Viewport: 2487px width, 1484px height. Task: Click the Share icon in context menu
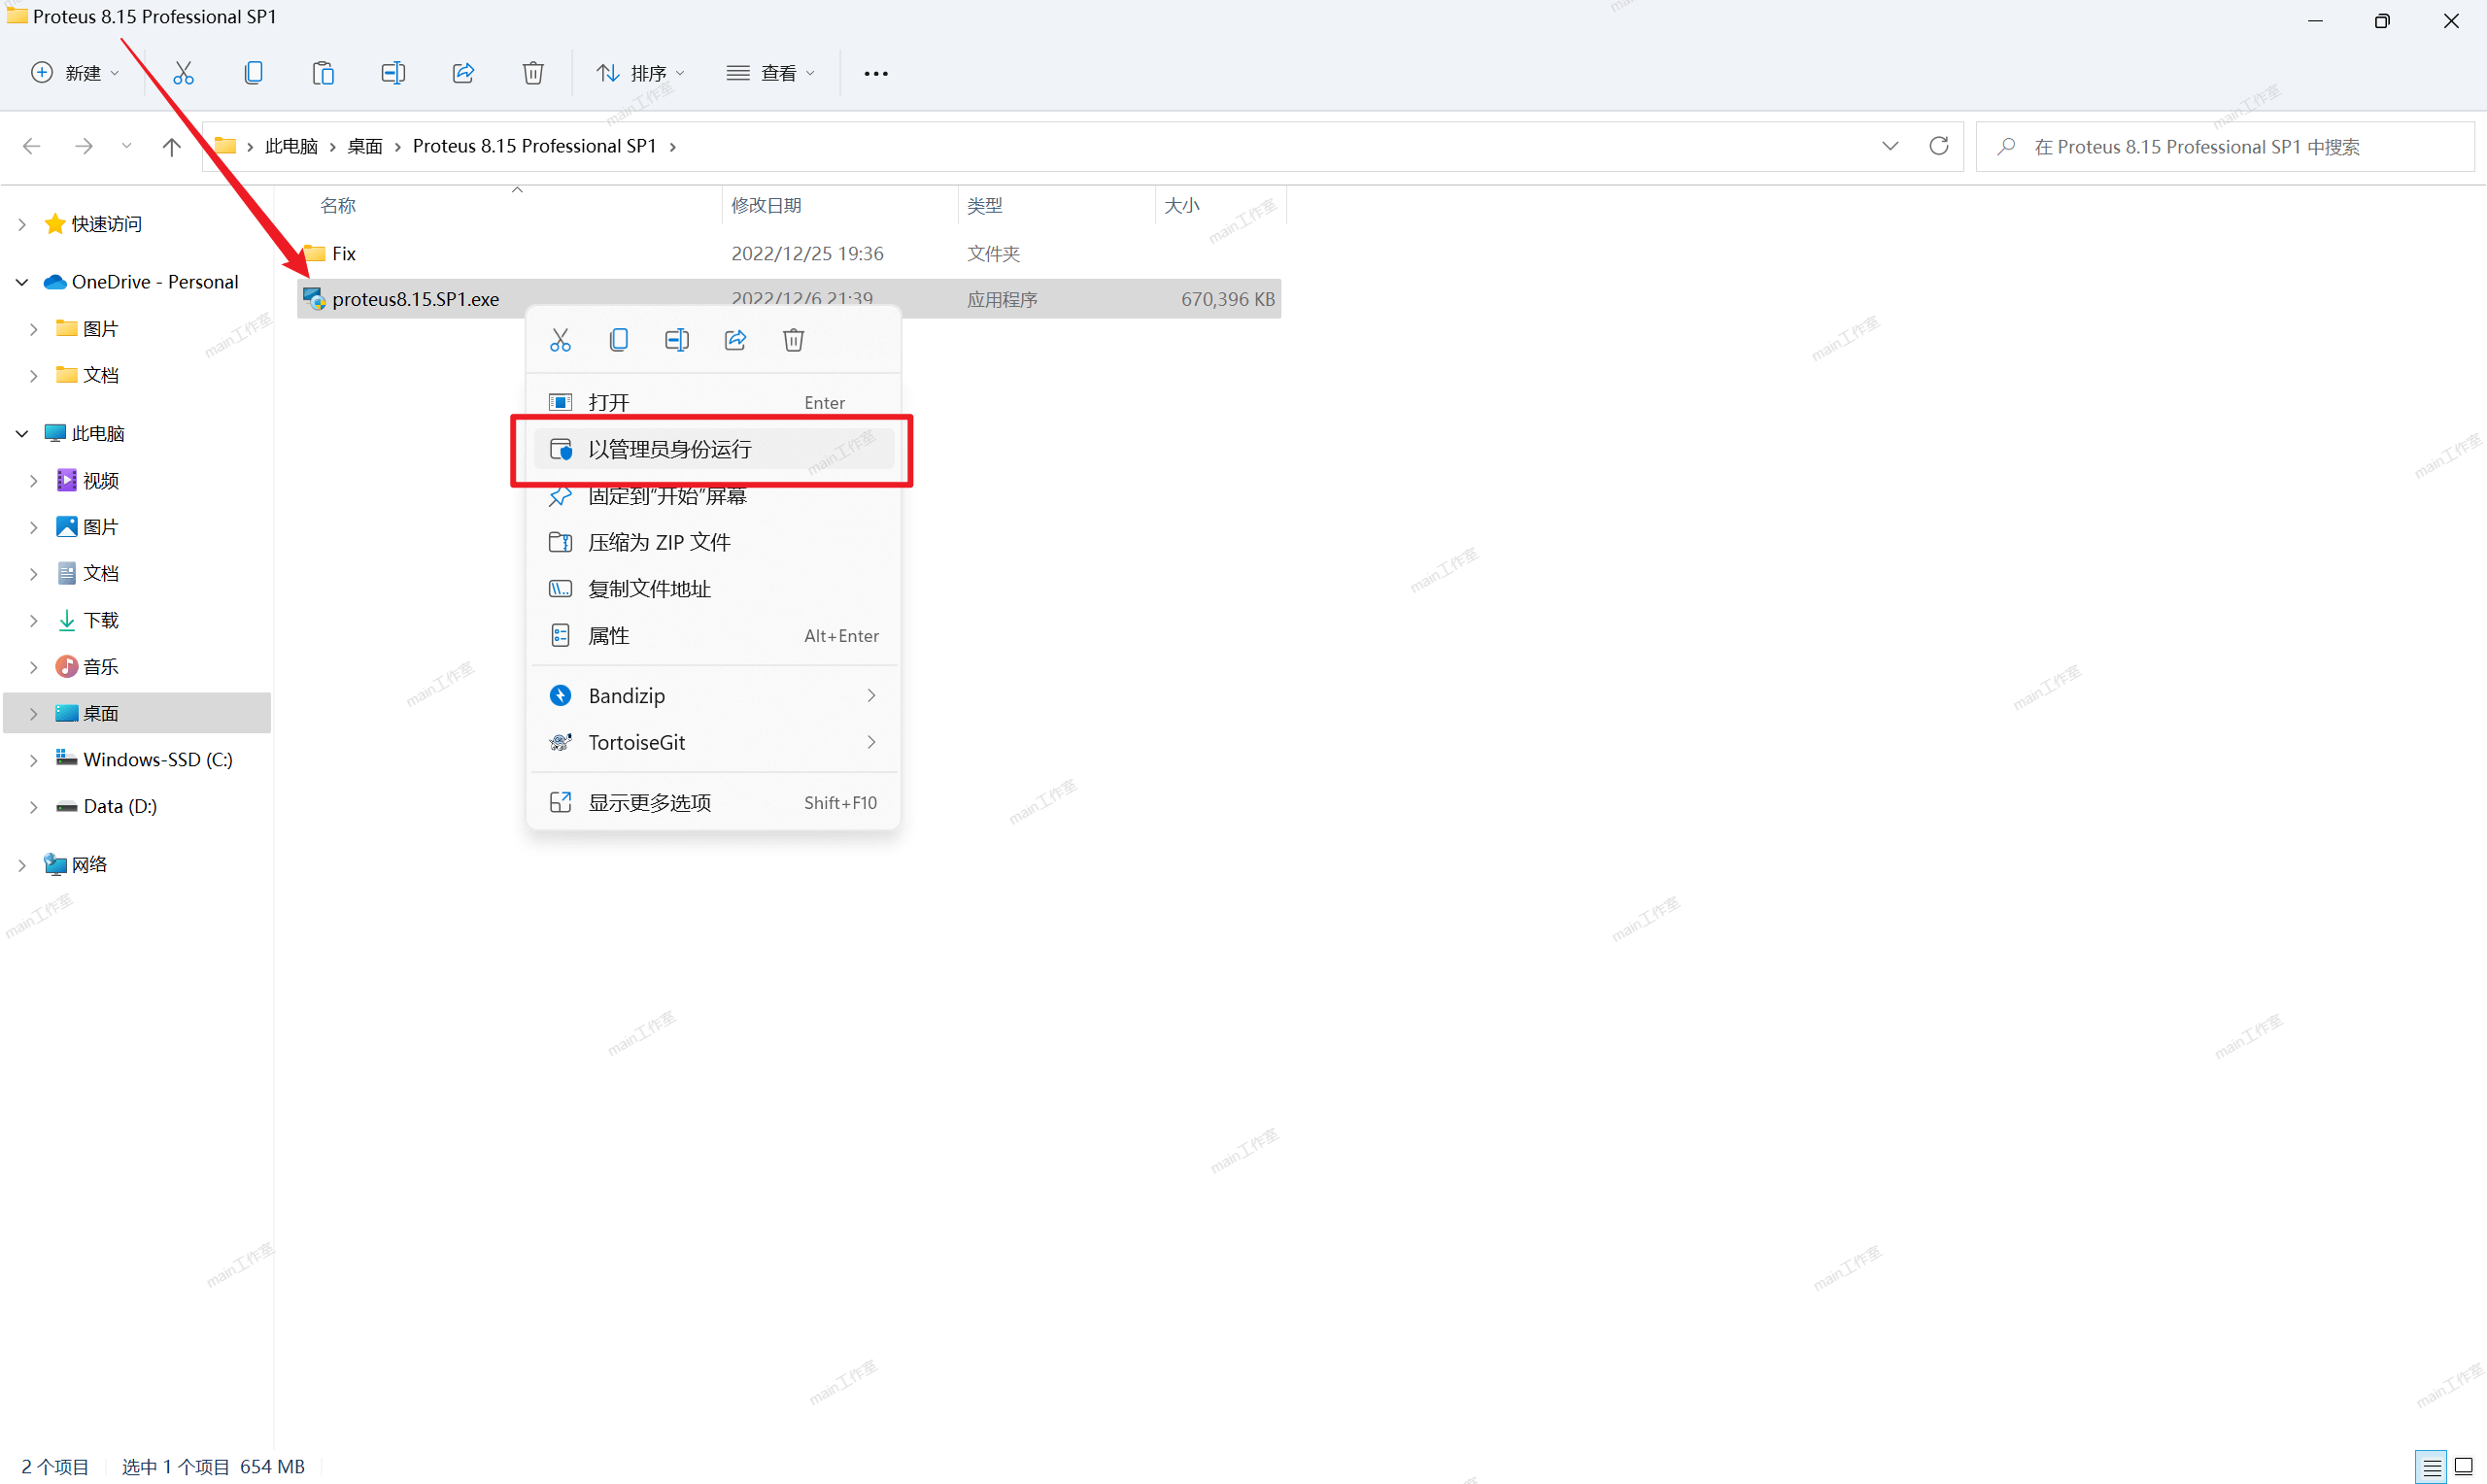(x=735, y=340)
